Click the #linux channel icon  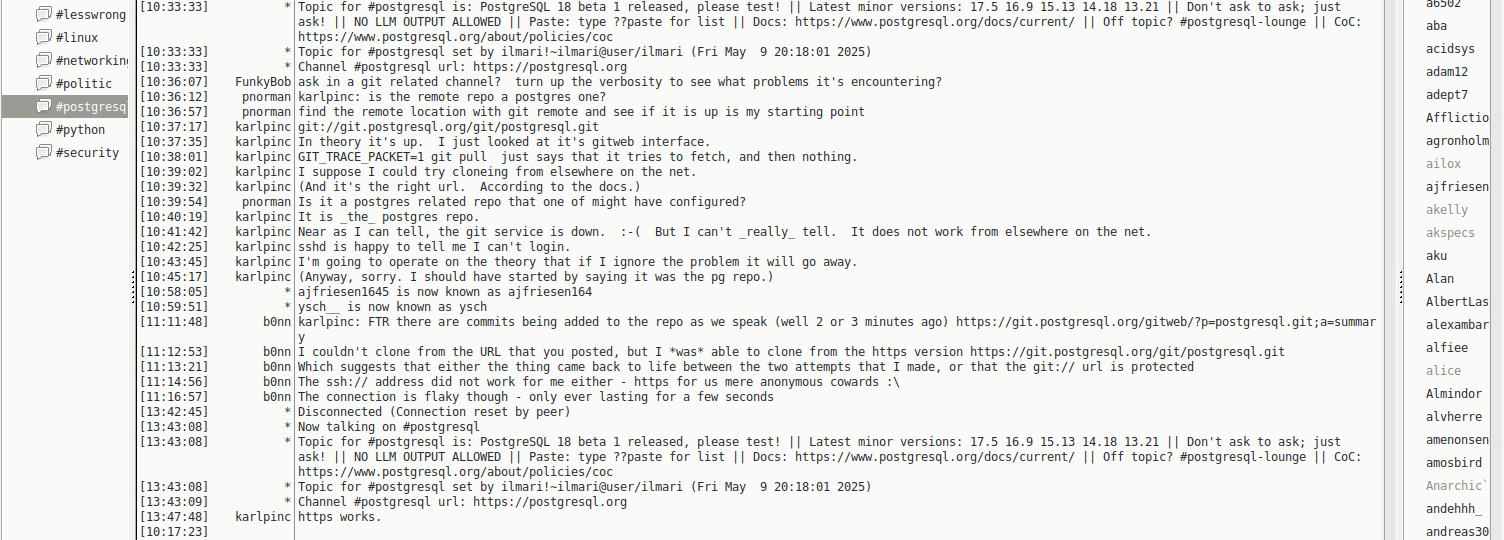(43, 38)
